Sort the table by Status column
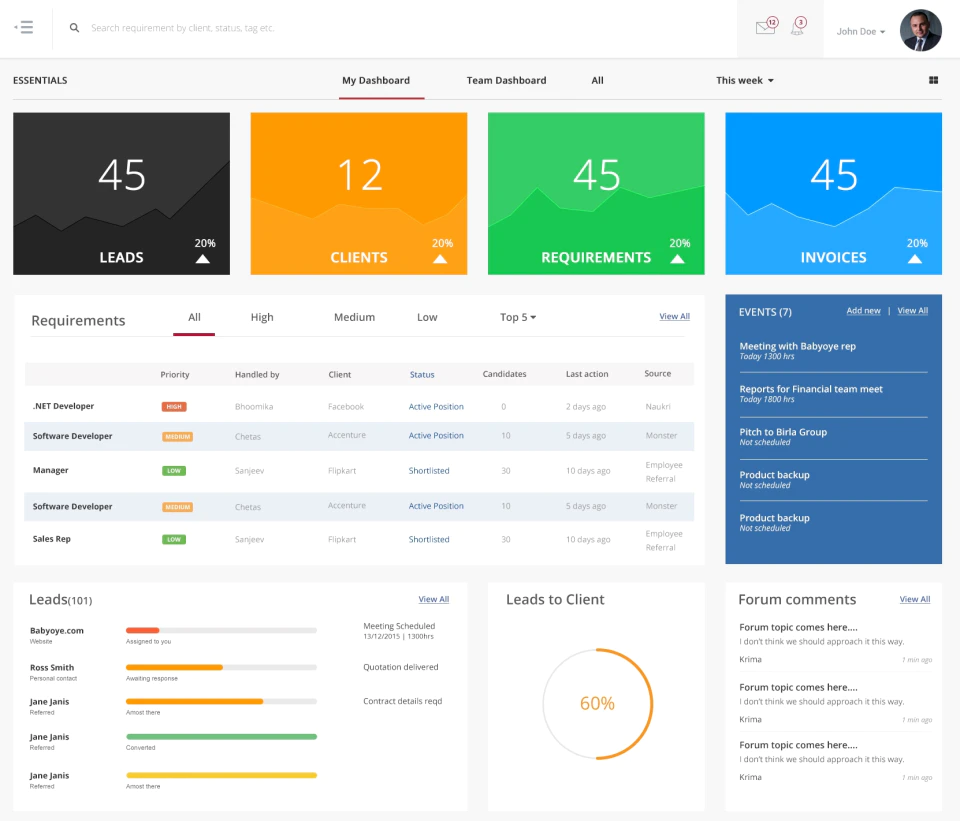The width and height of the screenshot is (960, 821). 422,374
